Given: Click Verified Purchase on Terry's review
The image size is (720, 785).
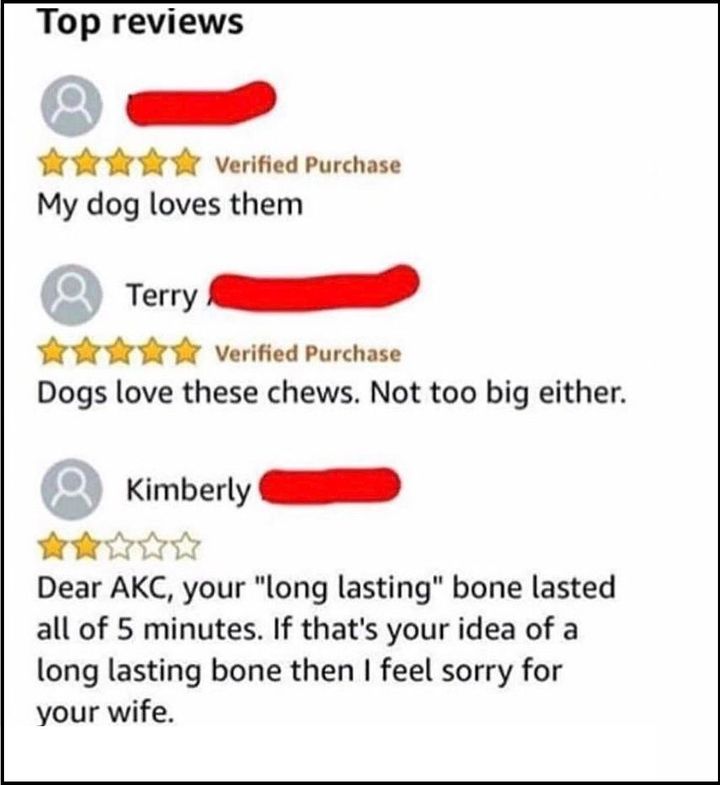Looking at the screenshot, I should (x=308, y=353).
